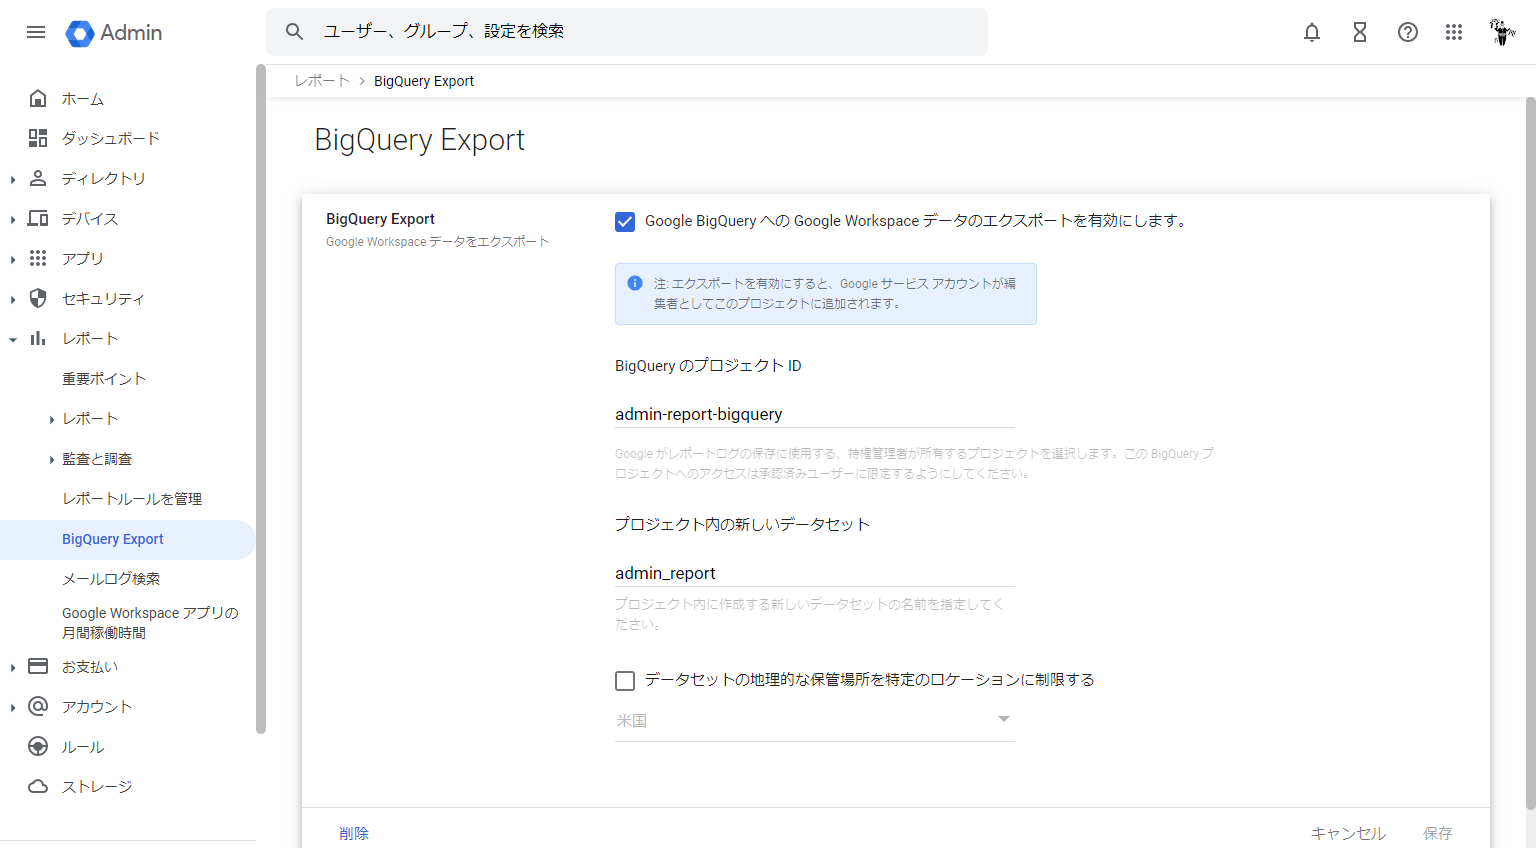
Task: Click the デバイス devices icon
Action: (38, 218)
